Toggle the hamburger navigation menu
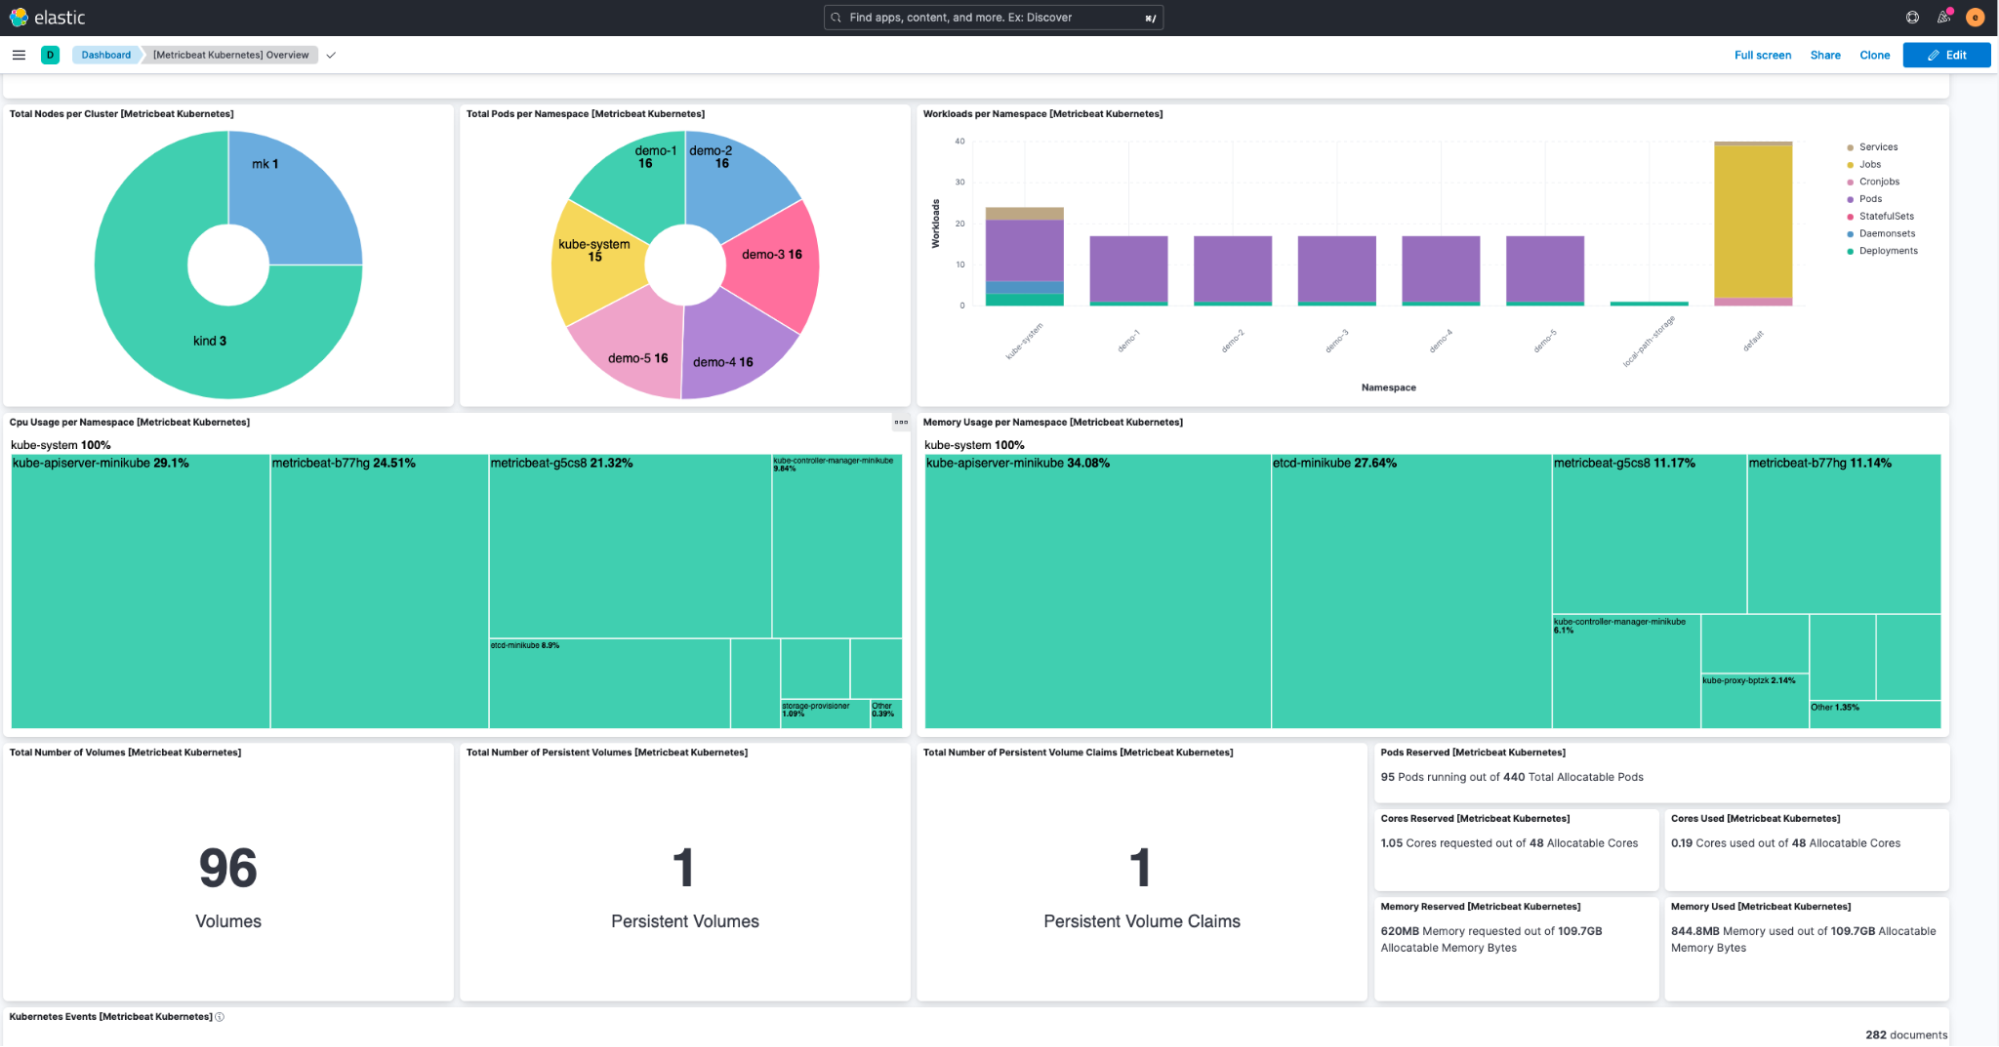Viewport: 1999px width, 1047px height. (x=19, y=55)
